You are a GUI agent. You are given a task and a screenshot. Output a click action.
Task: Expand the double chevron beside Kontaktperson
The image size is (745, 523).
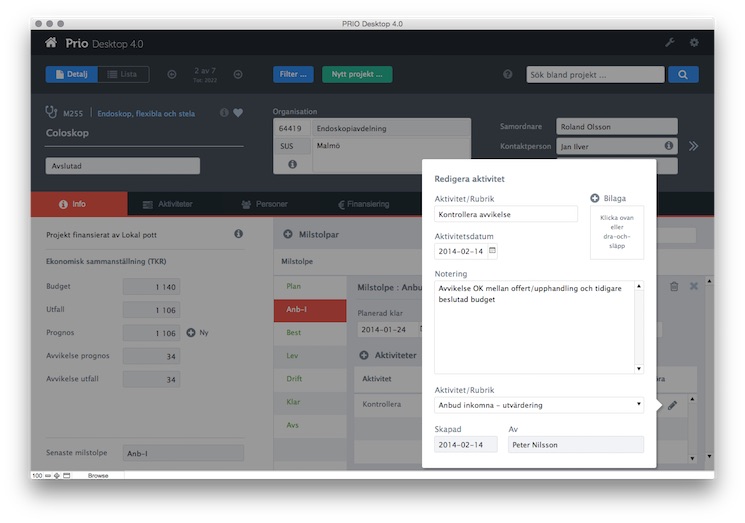coord(694,146)
